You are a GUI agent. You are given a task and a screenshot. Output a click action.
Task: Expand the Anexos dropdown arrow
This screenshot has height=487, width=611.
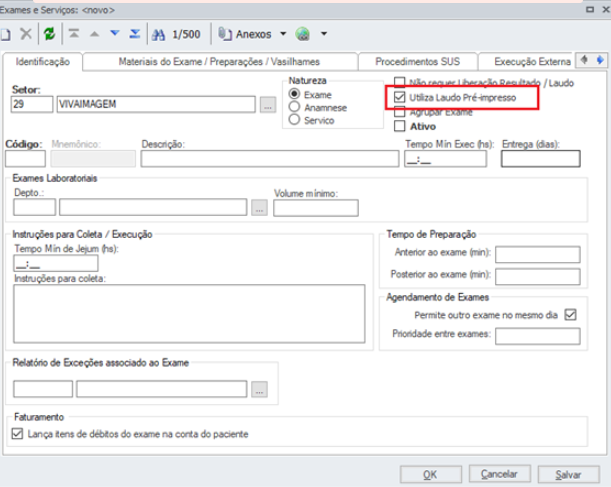[x=283, y=34]
